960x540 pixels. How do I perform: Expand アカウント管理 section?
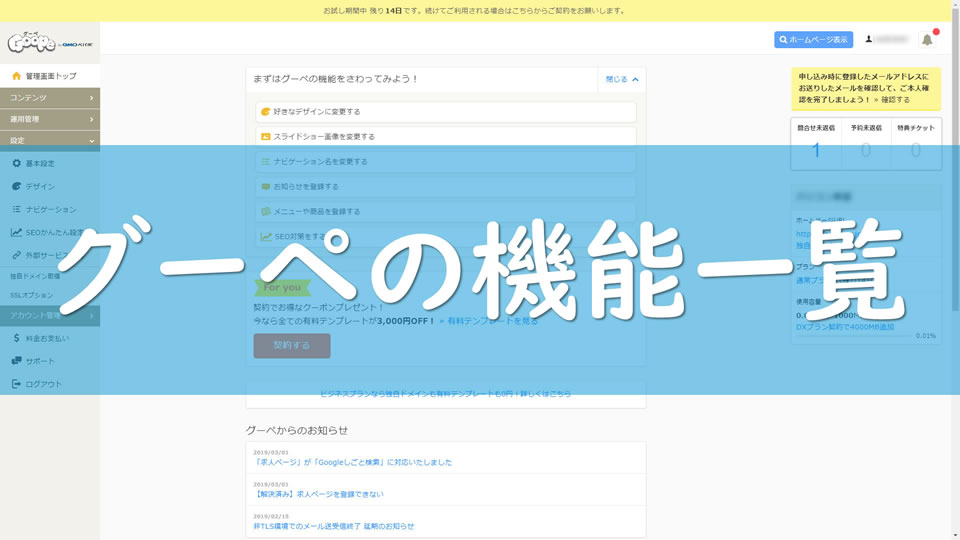pyautogui.click(x=50, y=316)
